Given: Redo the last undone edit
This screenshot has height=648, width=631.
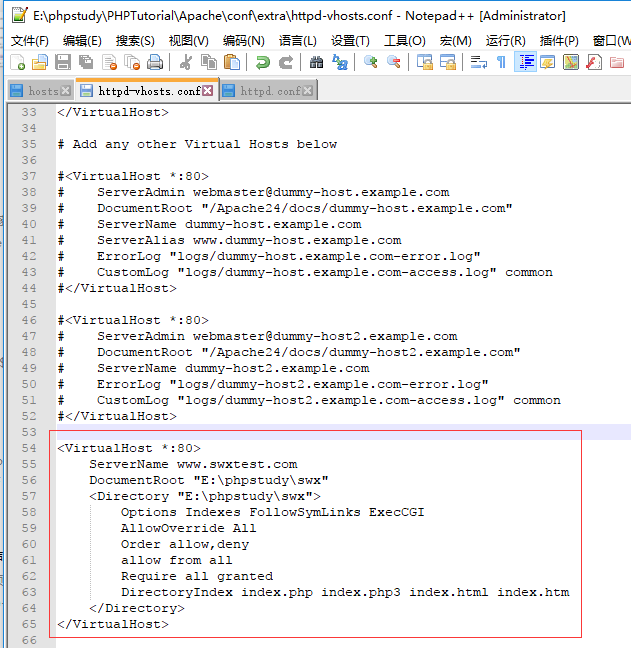Looking at the screenshot, I should click(x=286, y=62).
